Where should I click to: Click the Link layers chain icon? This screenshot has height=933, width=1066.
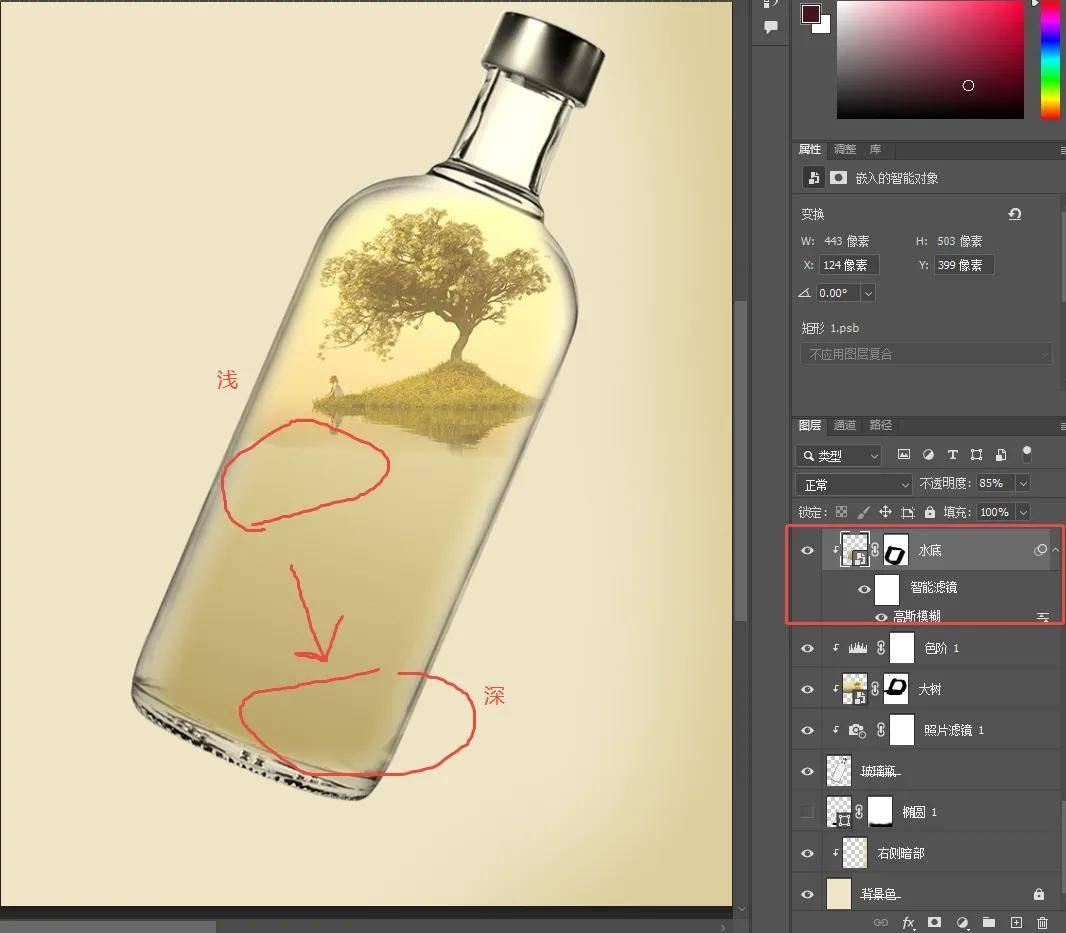883,922
